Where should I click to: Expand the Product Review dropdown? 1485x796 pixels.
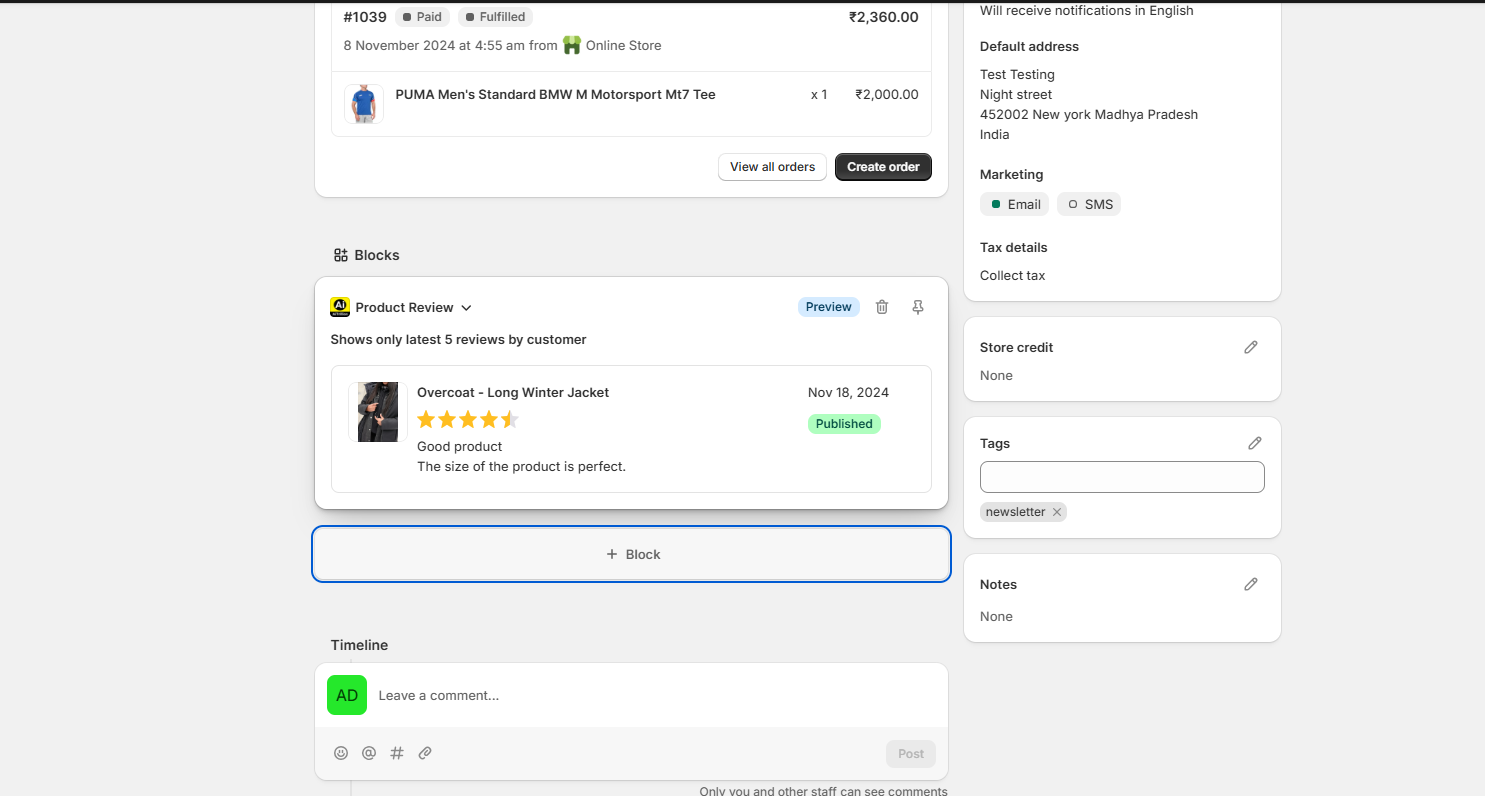pos(466,308)
